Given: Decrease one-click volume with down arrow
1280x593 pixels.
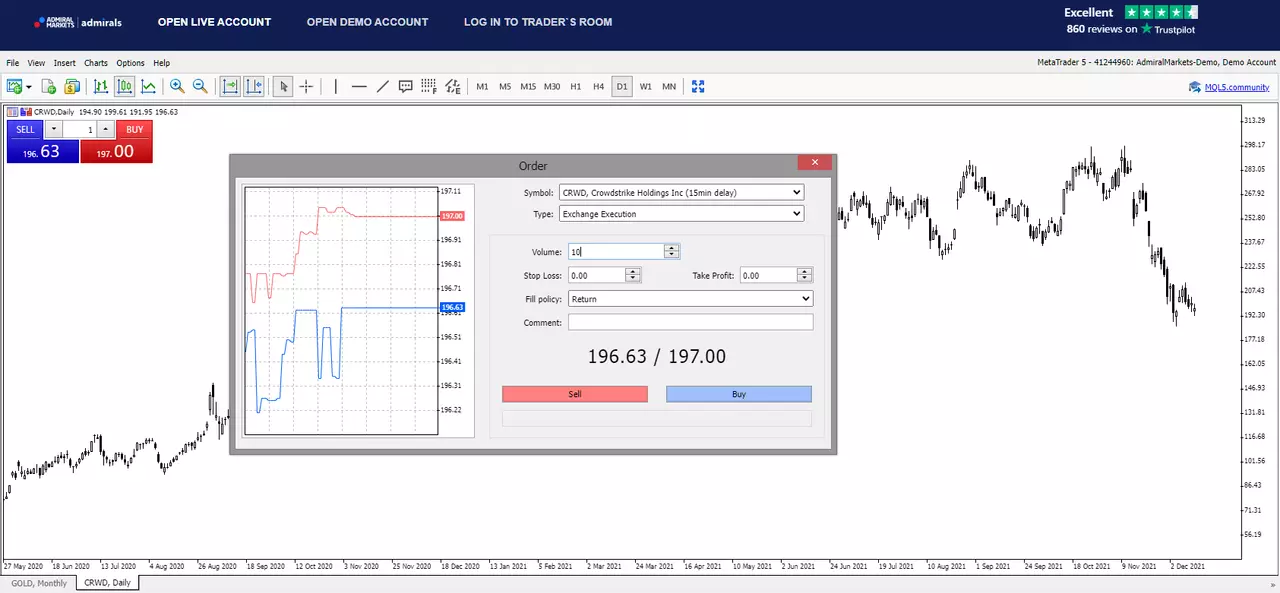Looking at the screenshot, I should point(54,129).
